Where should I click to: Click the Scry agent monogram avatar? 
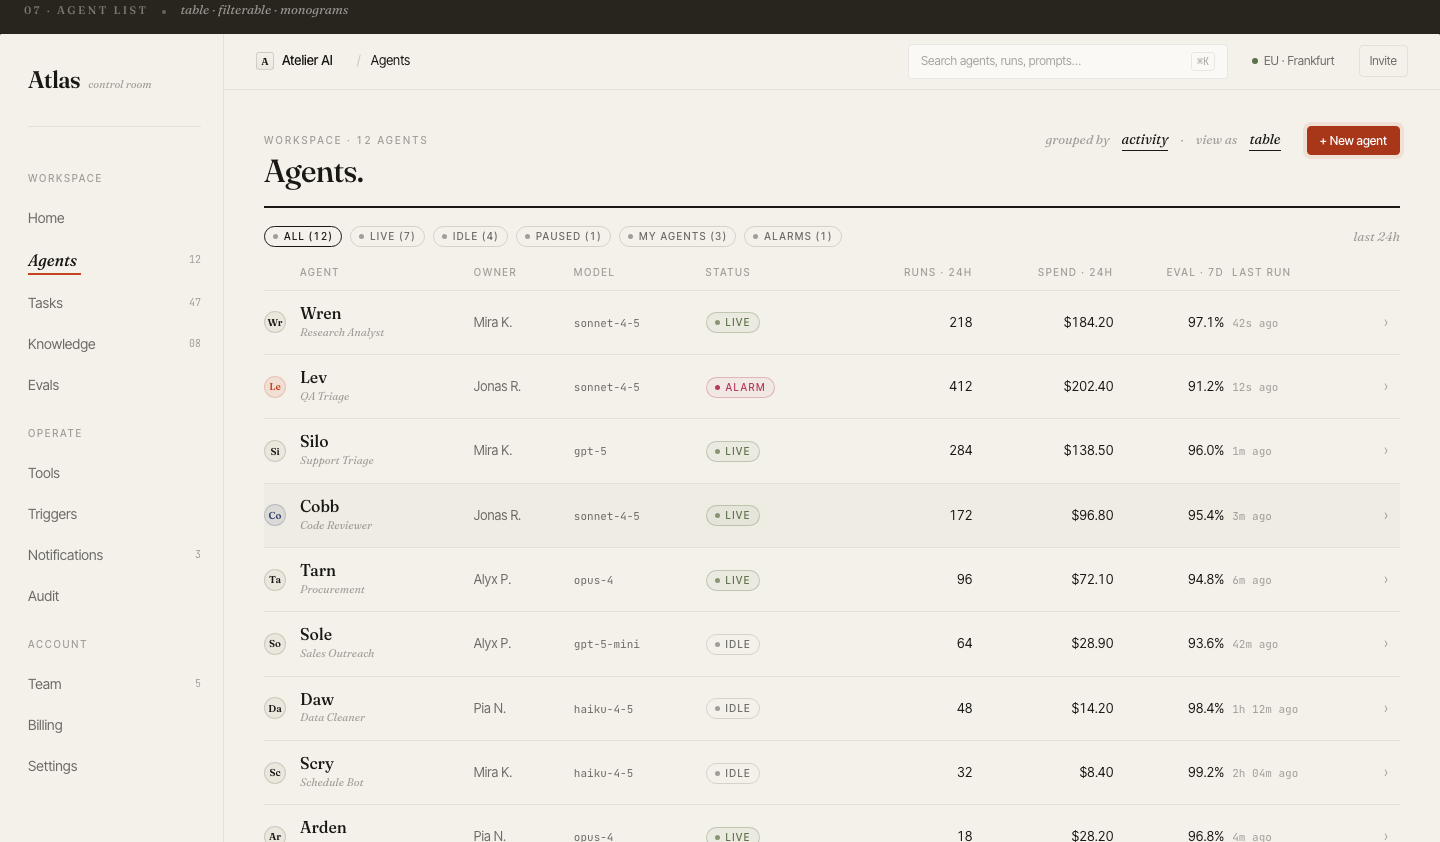coord(275,772)
